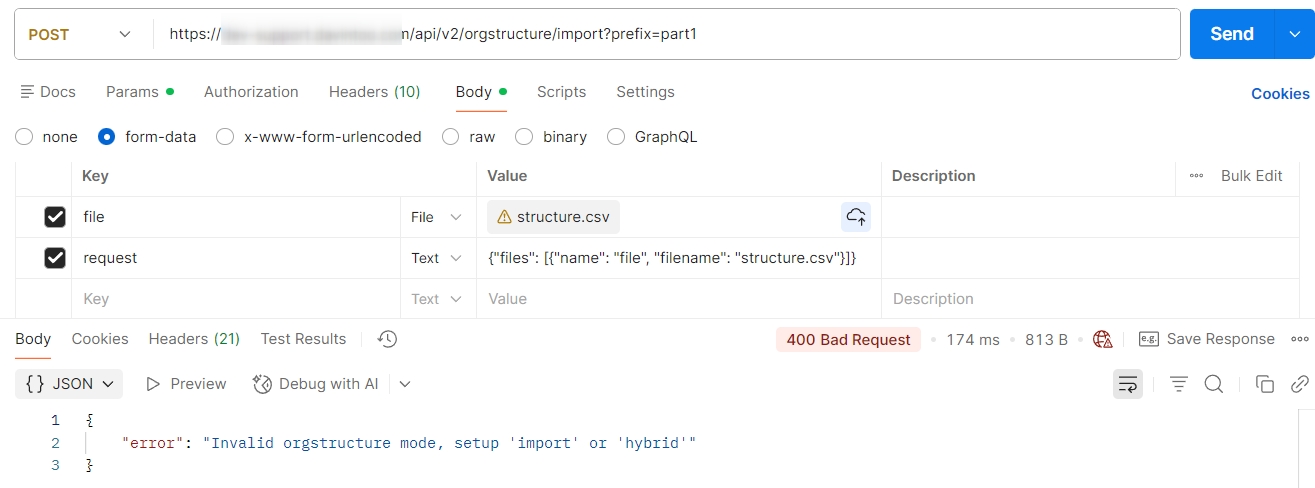
Task: Click Save Response button
Action: click(1208, 339)
